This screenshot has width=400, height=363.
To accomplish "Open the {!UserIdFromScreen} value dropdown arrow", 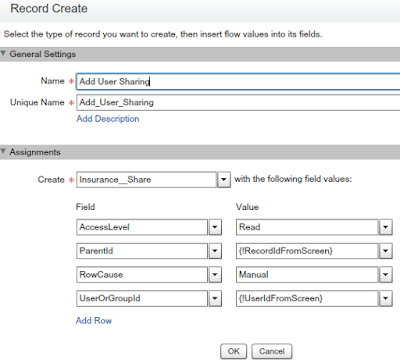I will pos(386,298).
